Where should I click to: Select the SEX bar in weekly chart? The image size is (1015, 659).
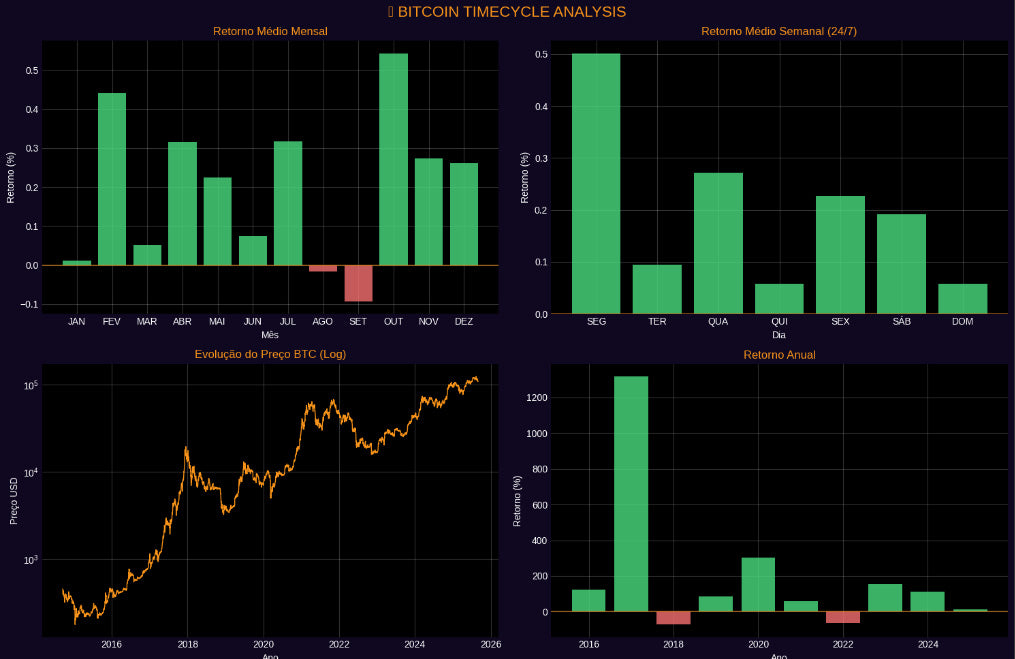coord(840,255)
